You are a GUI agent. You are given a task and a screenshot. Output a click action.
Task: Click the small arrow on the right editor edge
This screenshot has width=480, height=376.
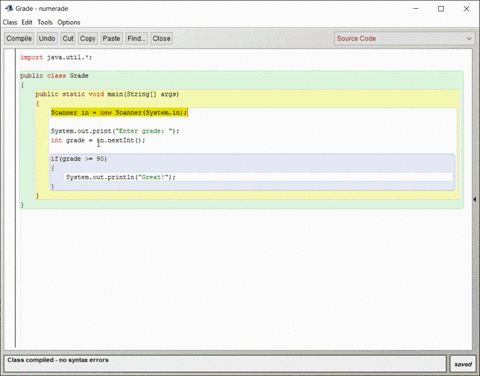click(475, 199)
